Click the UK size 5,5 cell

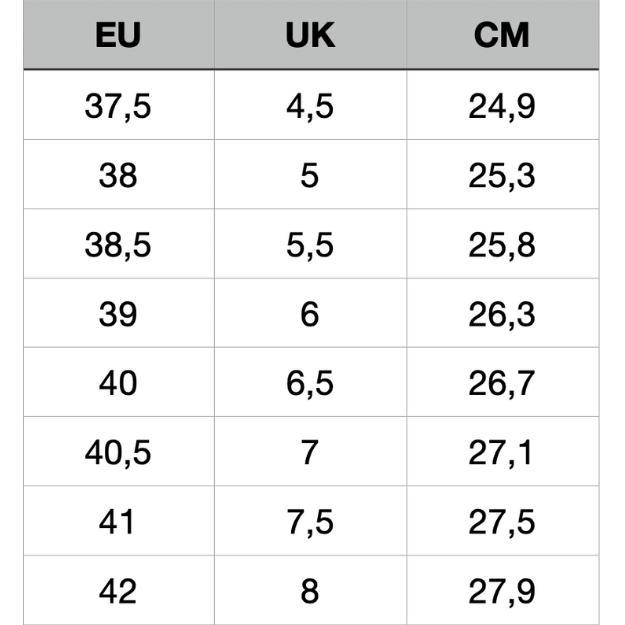(310, 245)
